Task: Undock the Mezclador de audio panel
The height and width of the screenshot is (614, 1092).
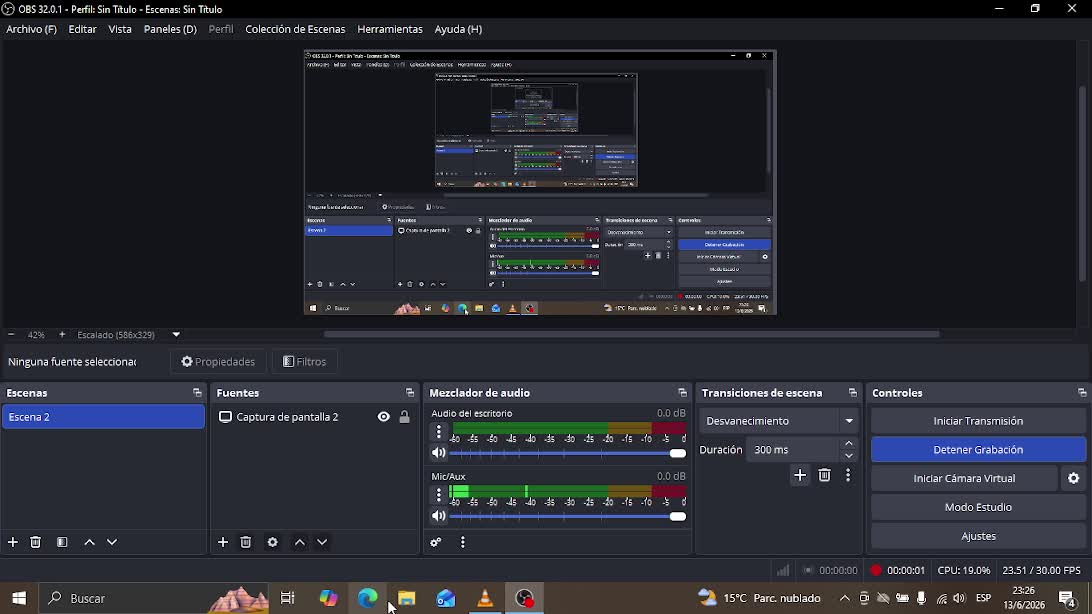Action: [682, 393]
